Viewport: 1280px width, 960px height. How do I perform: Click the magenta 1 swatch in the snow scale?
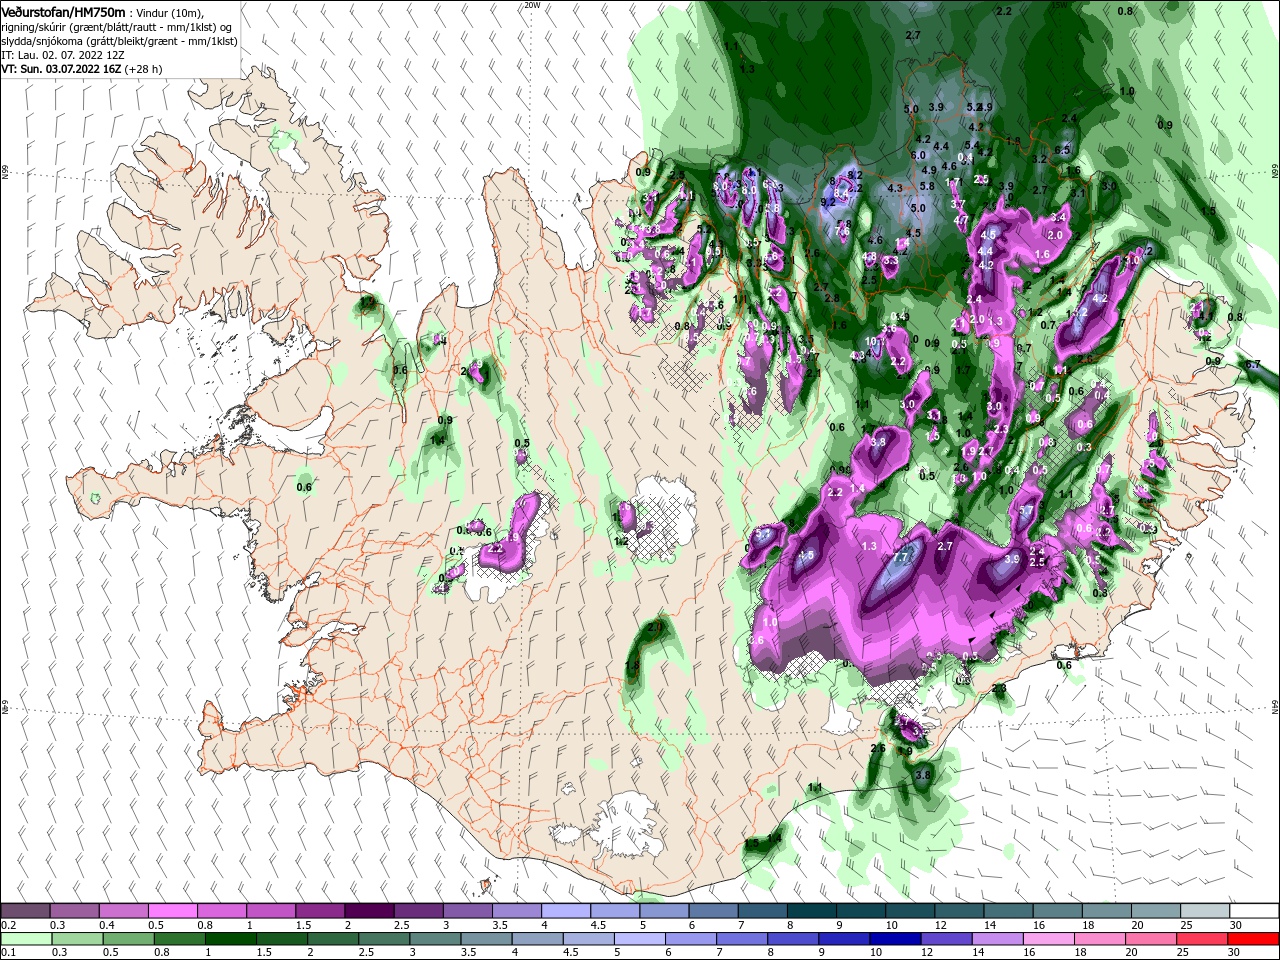270,911
